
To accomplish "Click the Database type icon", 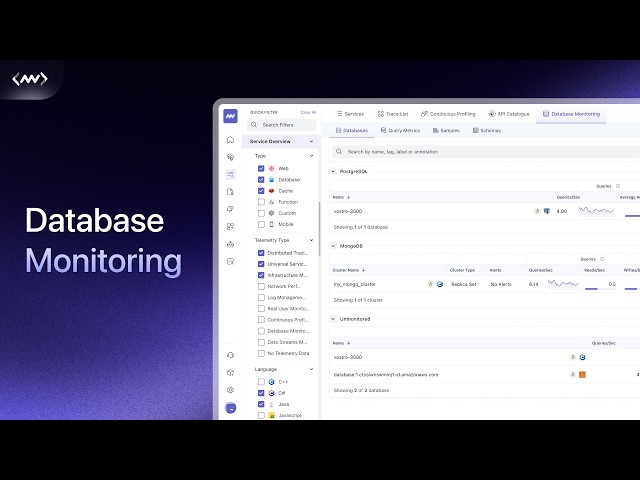I will pyautogui.click(x=271, y=180).
